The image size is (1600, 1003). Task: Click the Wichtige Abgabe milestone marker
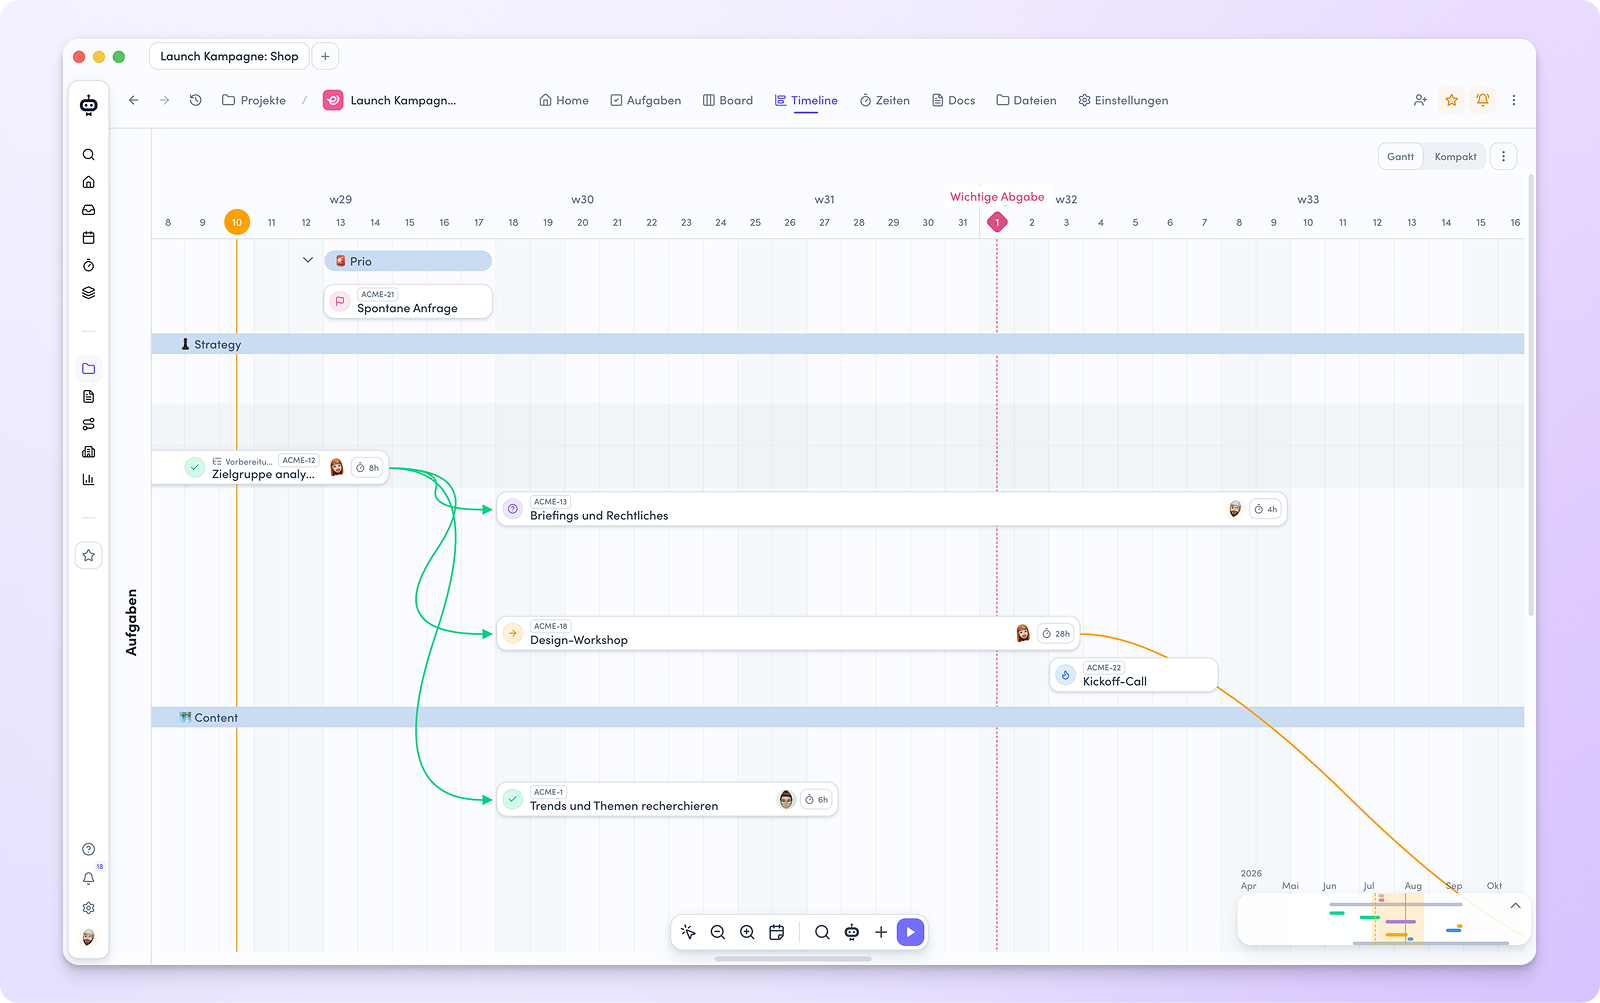point(997,222)
